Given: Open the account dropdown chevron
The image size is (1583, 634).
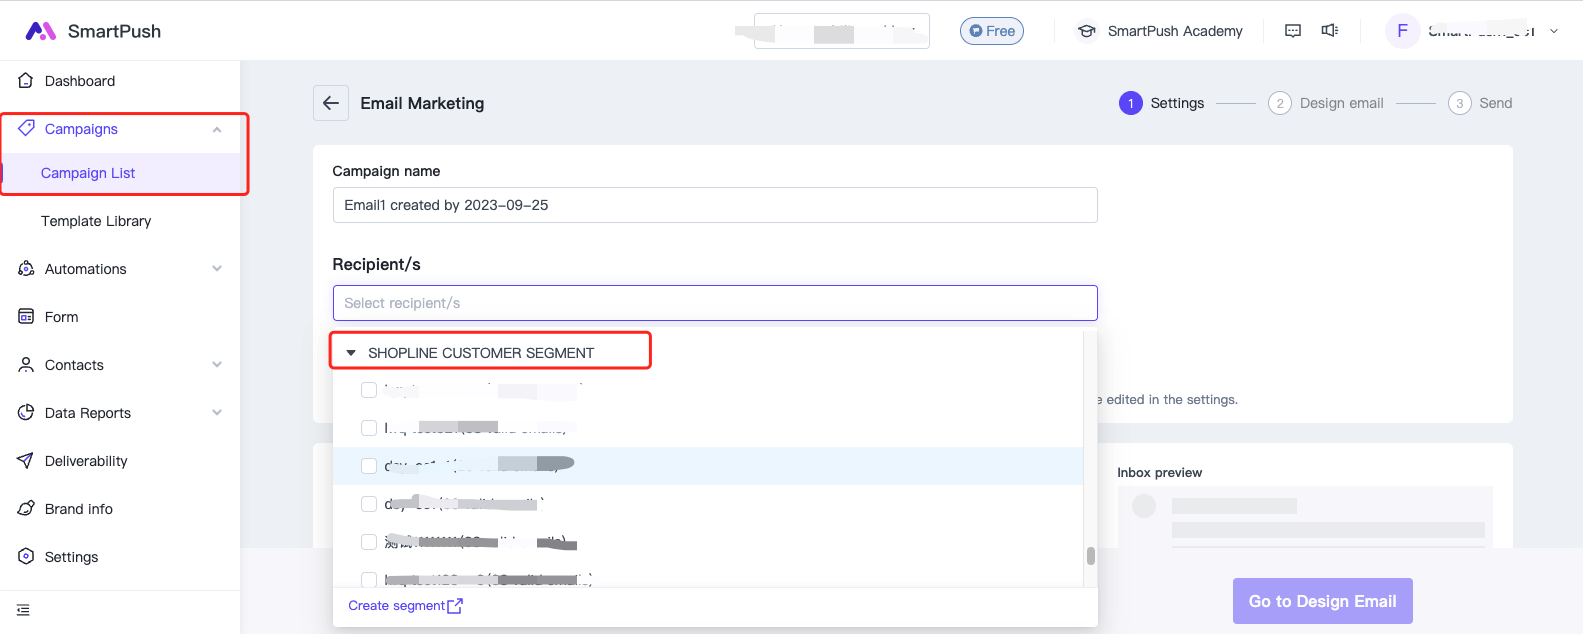Looking at the screenshot, I should (1554, 31).
